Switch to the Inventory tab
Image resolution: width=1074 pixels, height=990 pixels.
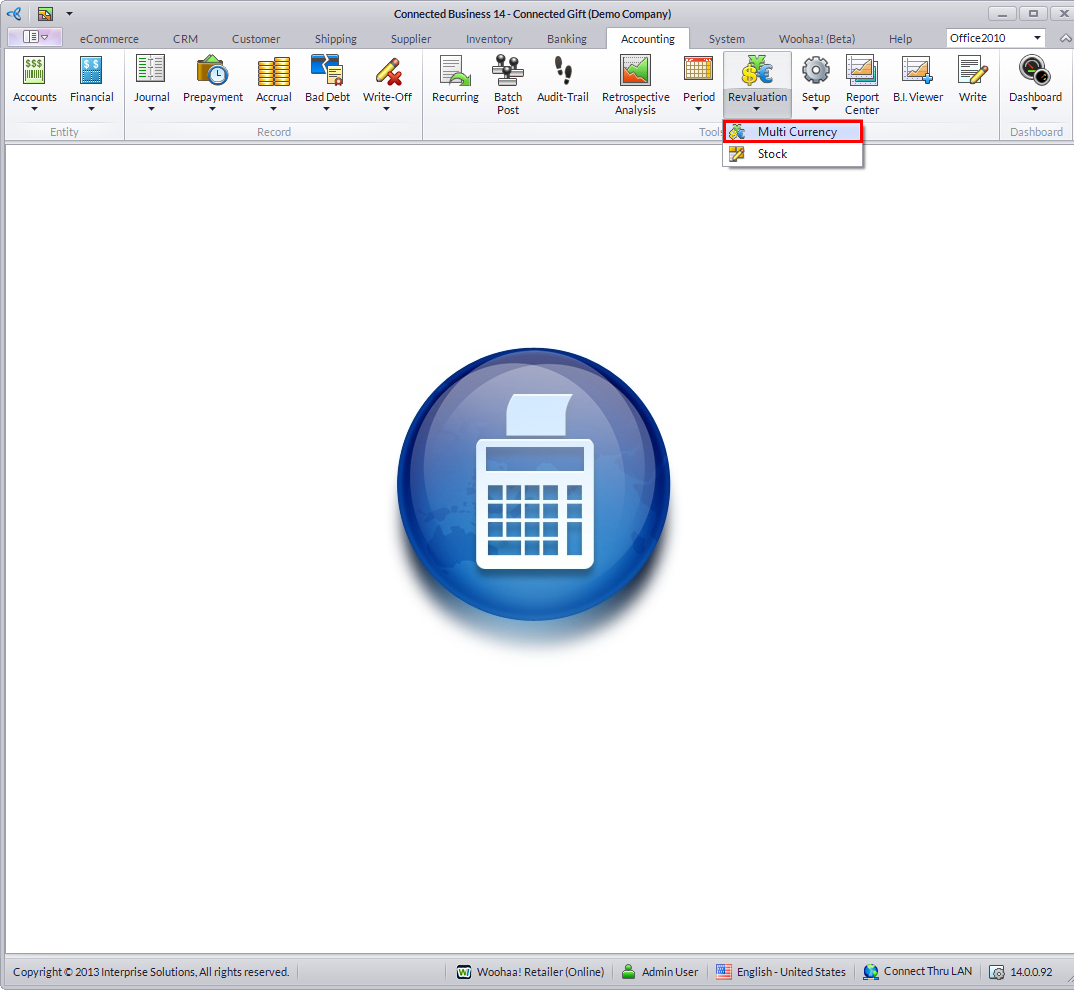tap(489, 39)
